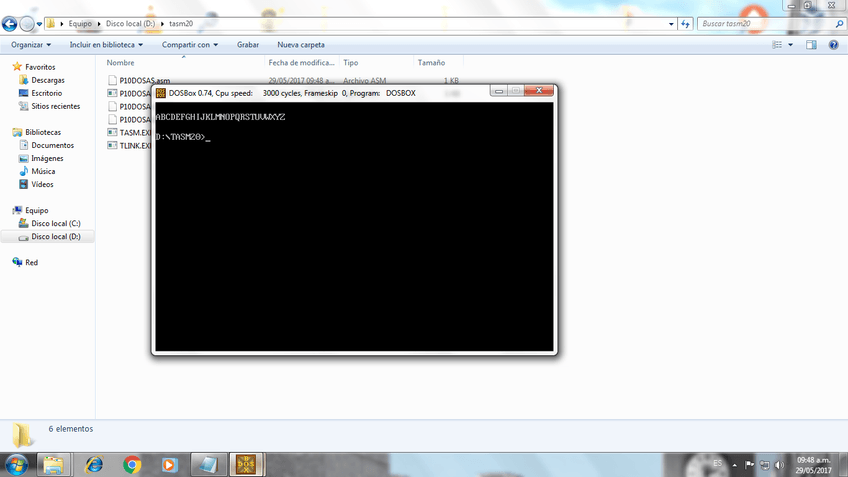Refresh the tasm20 folder view
This screenshot has width=848, height=477.
click(x=685, y=24)
